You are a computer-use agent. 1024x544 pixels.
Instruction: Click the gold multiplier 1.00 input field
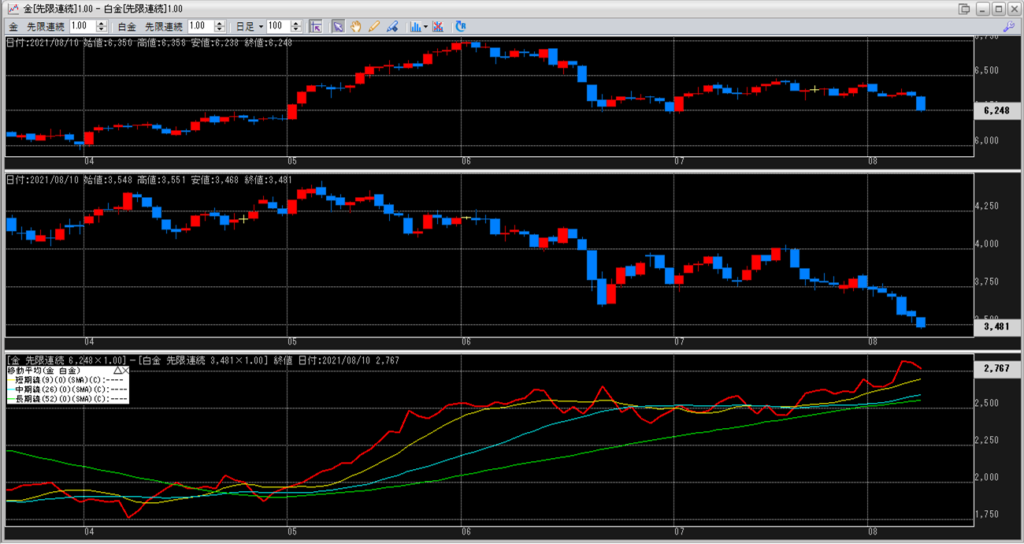(x=82, y=25)
